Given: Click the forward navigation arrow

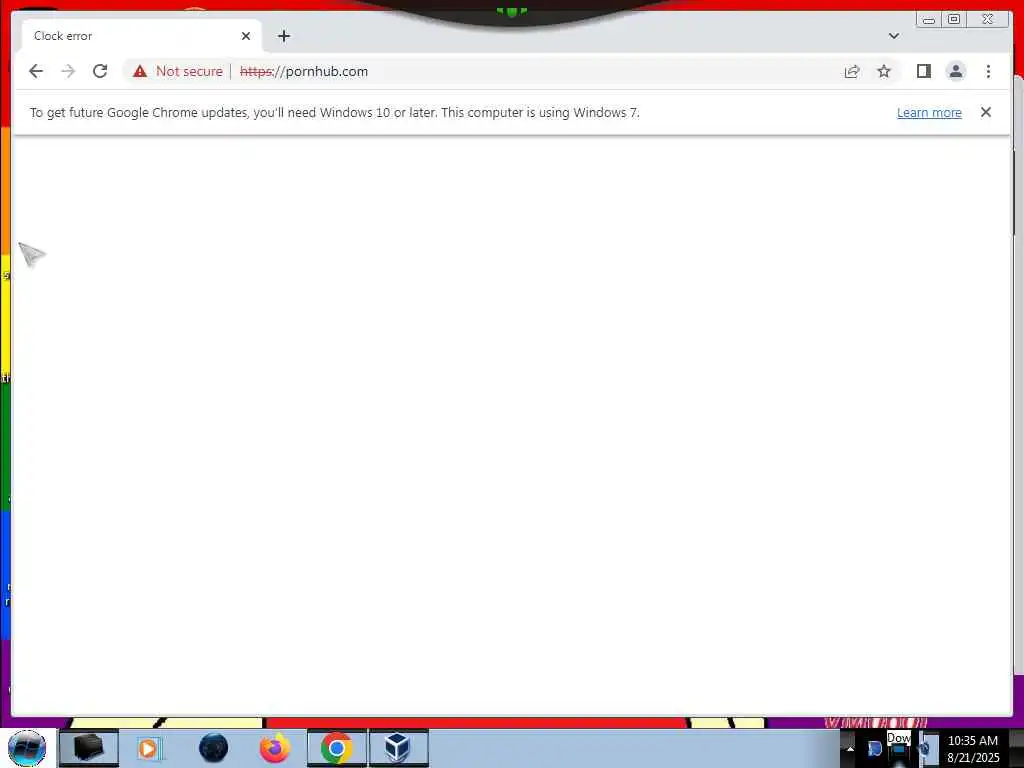Looking at the screenshot, I should click(68, 71).
